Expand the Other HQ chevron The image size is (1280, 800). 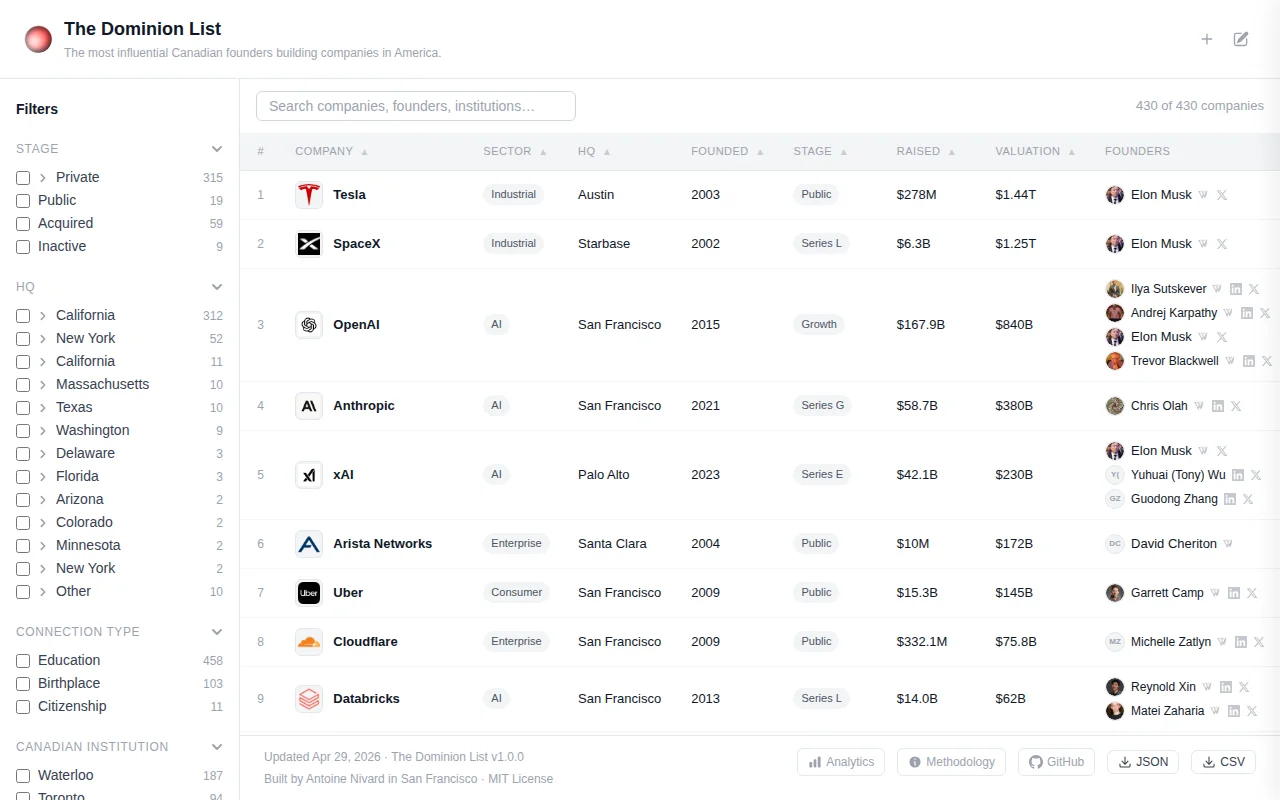43,592
